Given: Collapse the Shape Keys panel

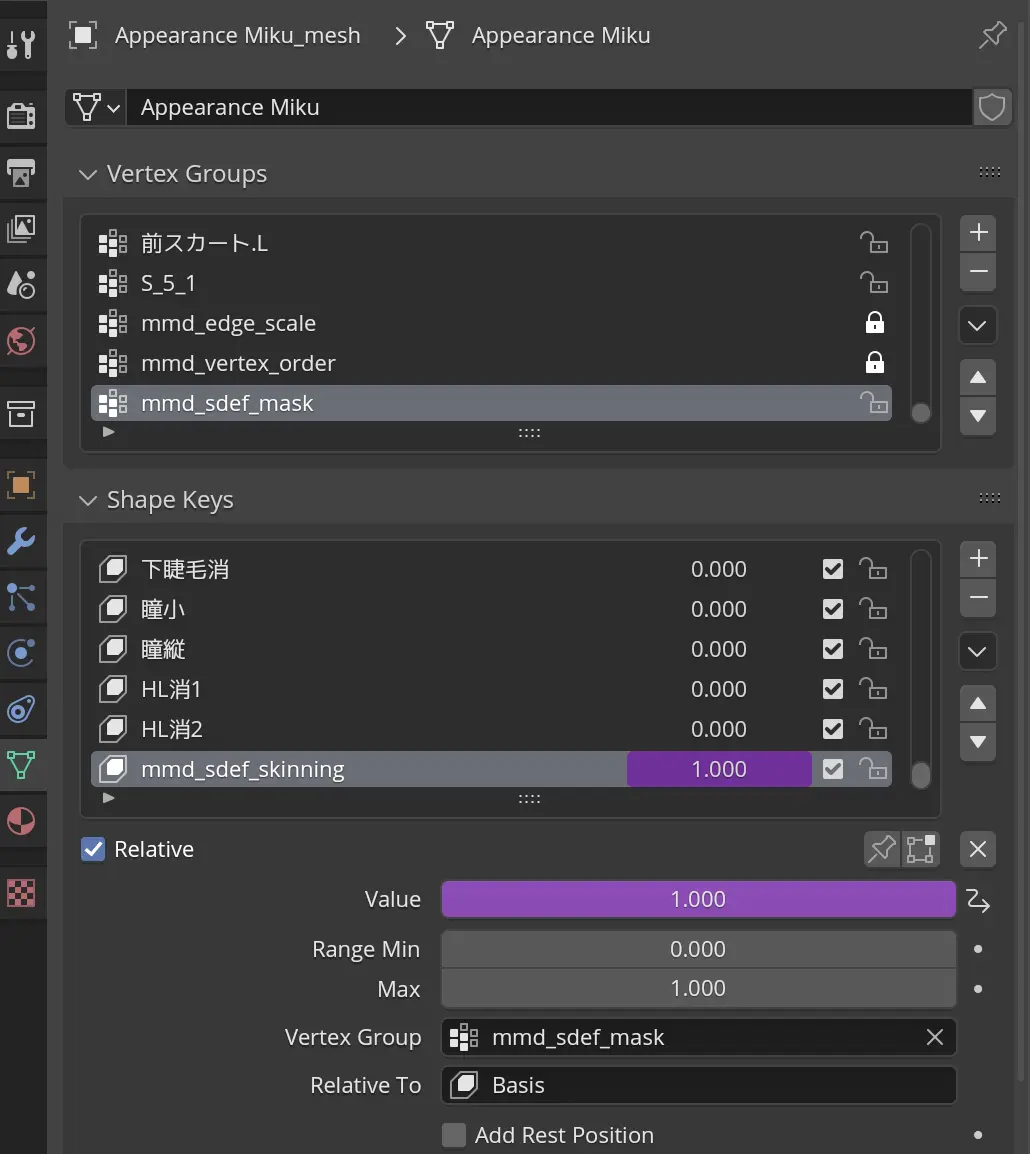Looking at the screenshot, I should [88, 500].
